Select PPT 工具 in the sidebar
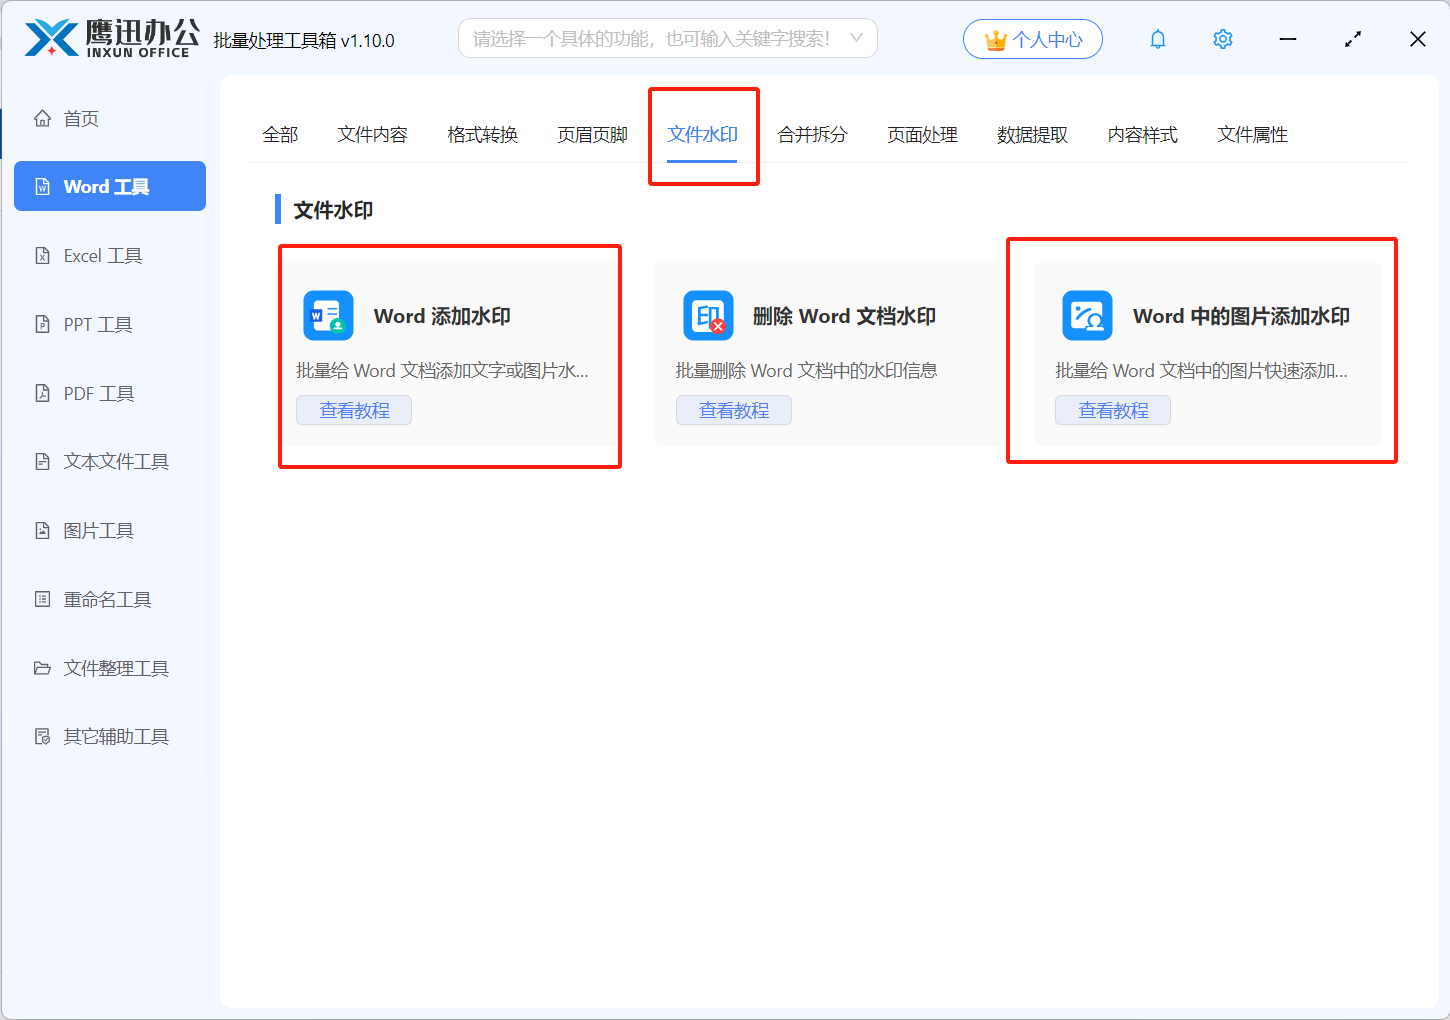Viewport: 1450px width, 1020px height. point(110,324)
